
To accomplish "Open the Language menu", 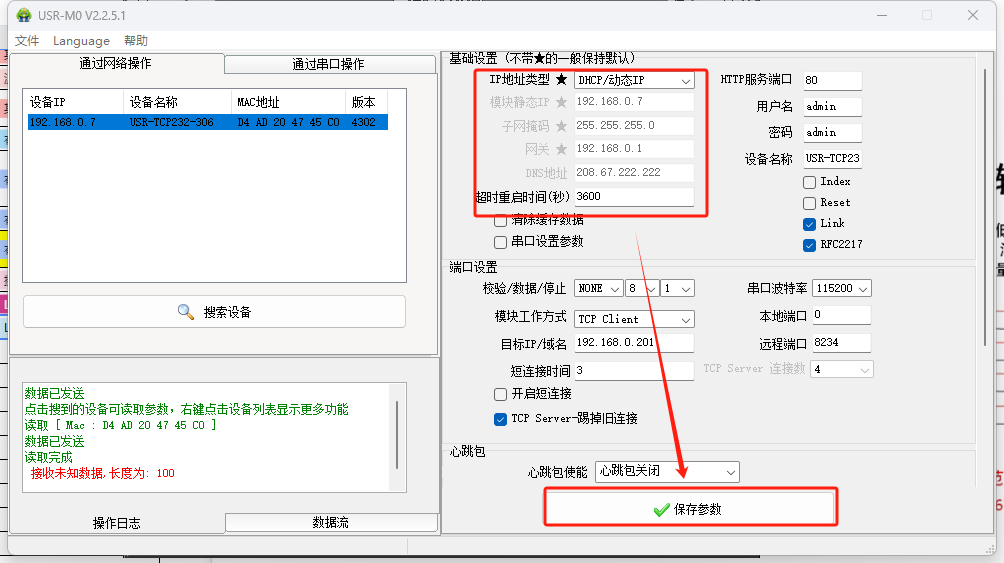I will [81, 41].
